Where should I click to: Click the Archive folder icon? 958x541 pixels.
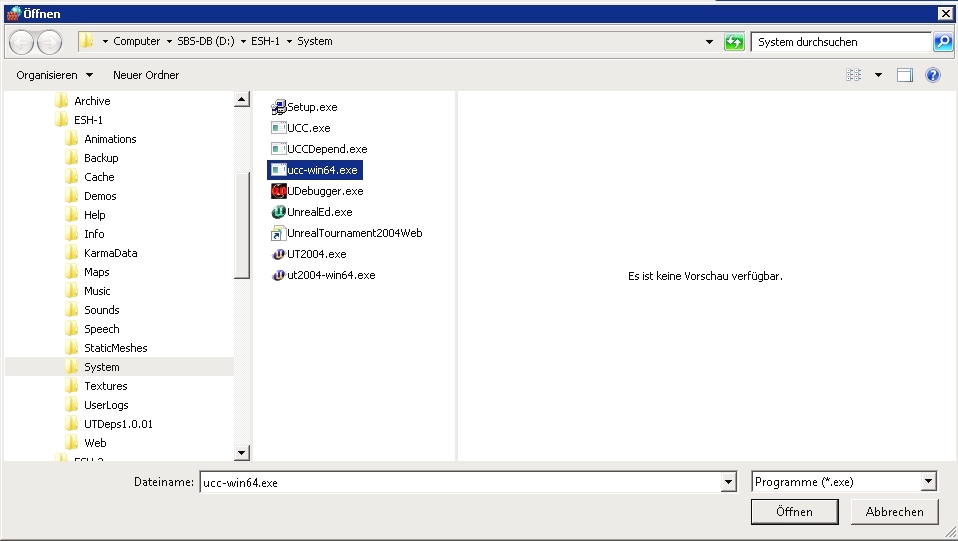61,100
